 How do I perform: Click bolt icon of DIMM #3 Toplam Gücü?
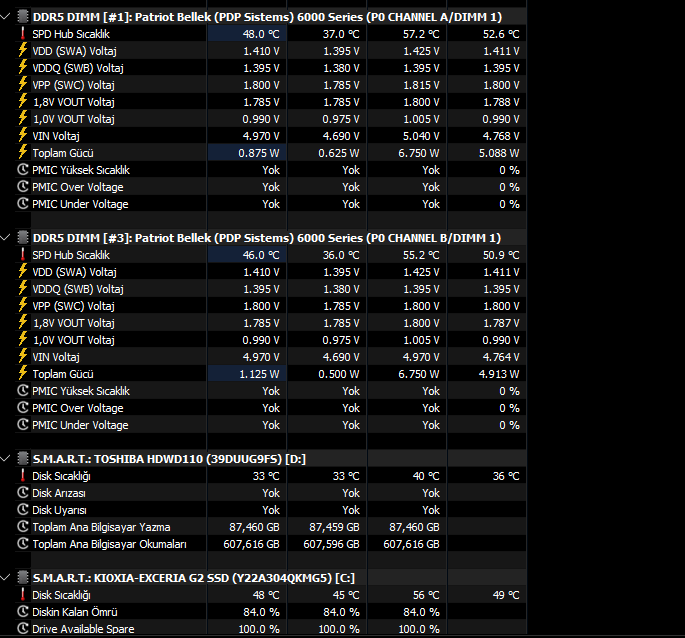[23, 374]
